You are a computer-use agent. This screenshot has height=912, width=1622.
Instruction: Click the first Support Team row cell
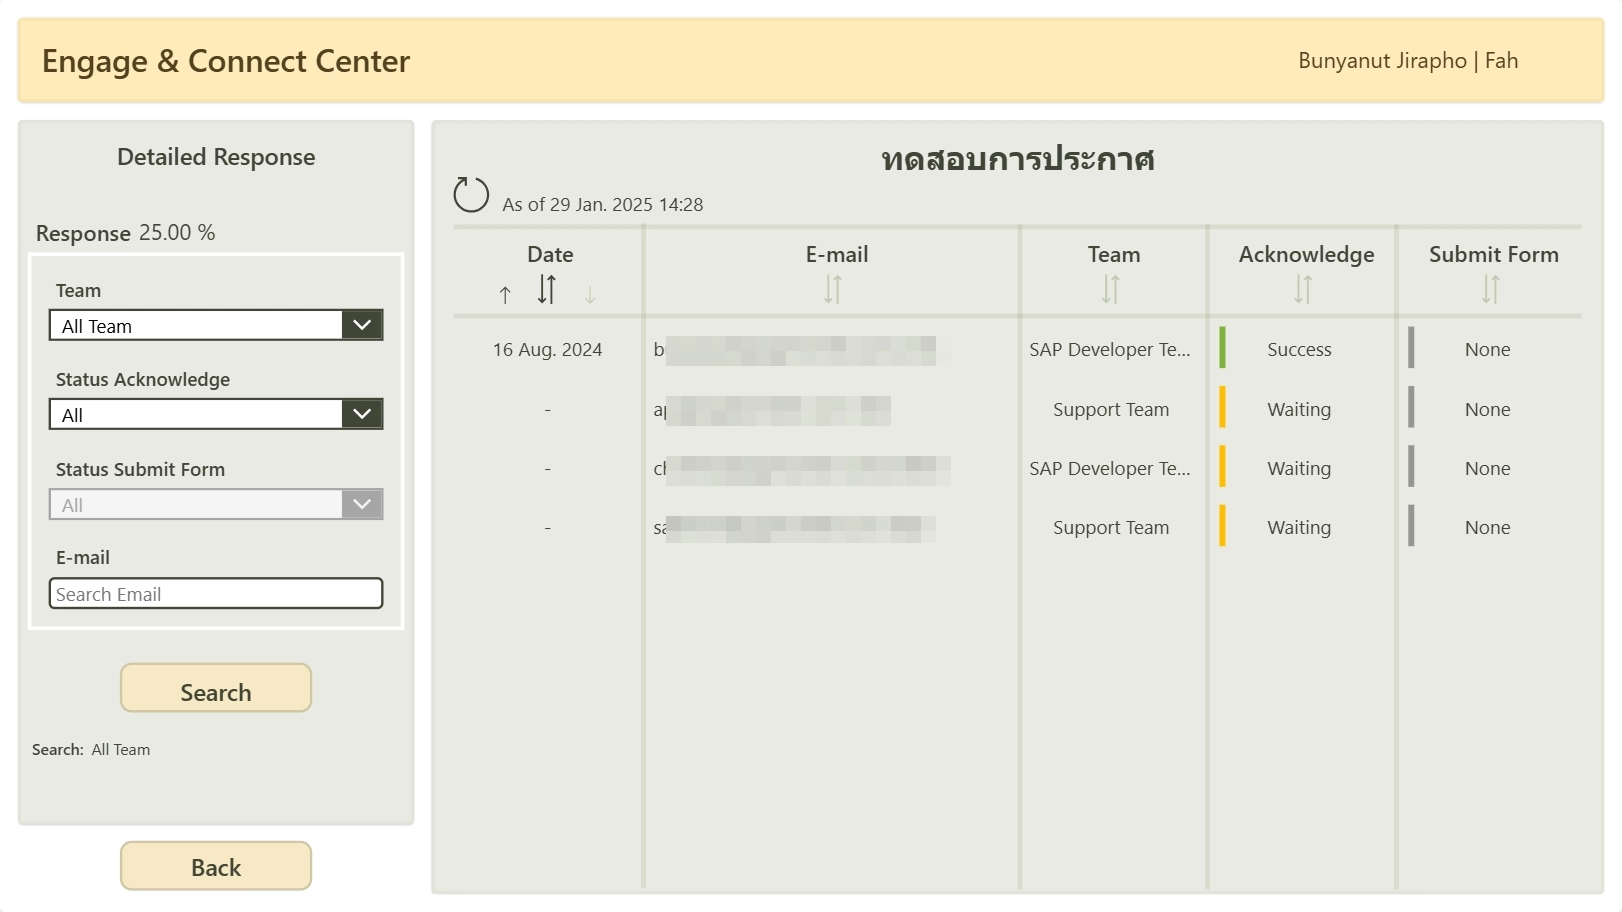click(1110, 410)
